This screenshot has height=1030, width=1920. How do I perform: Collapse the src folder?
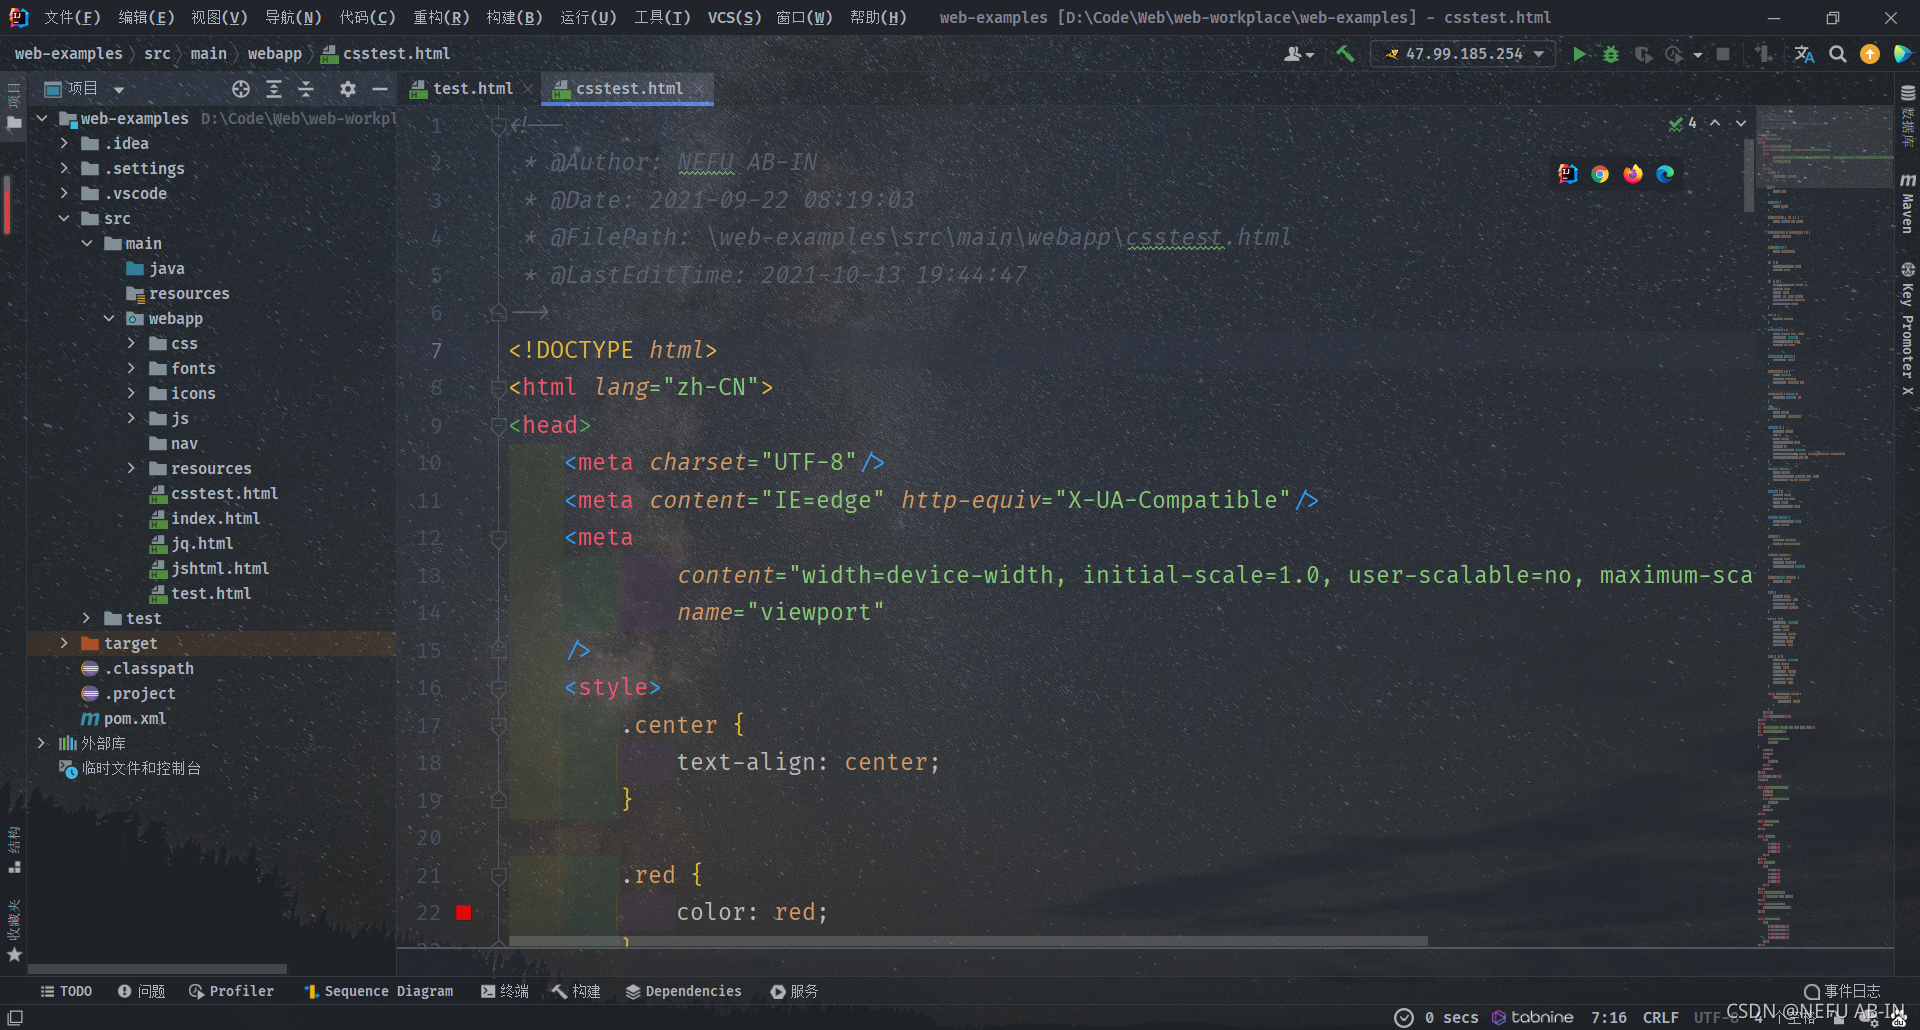[x=64, y=218]
